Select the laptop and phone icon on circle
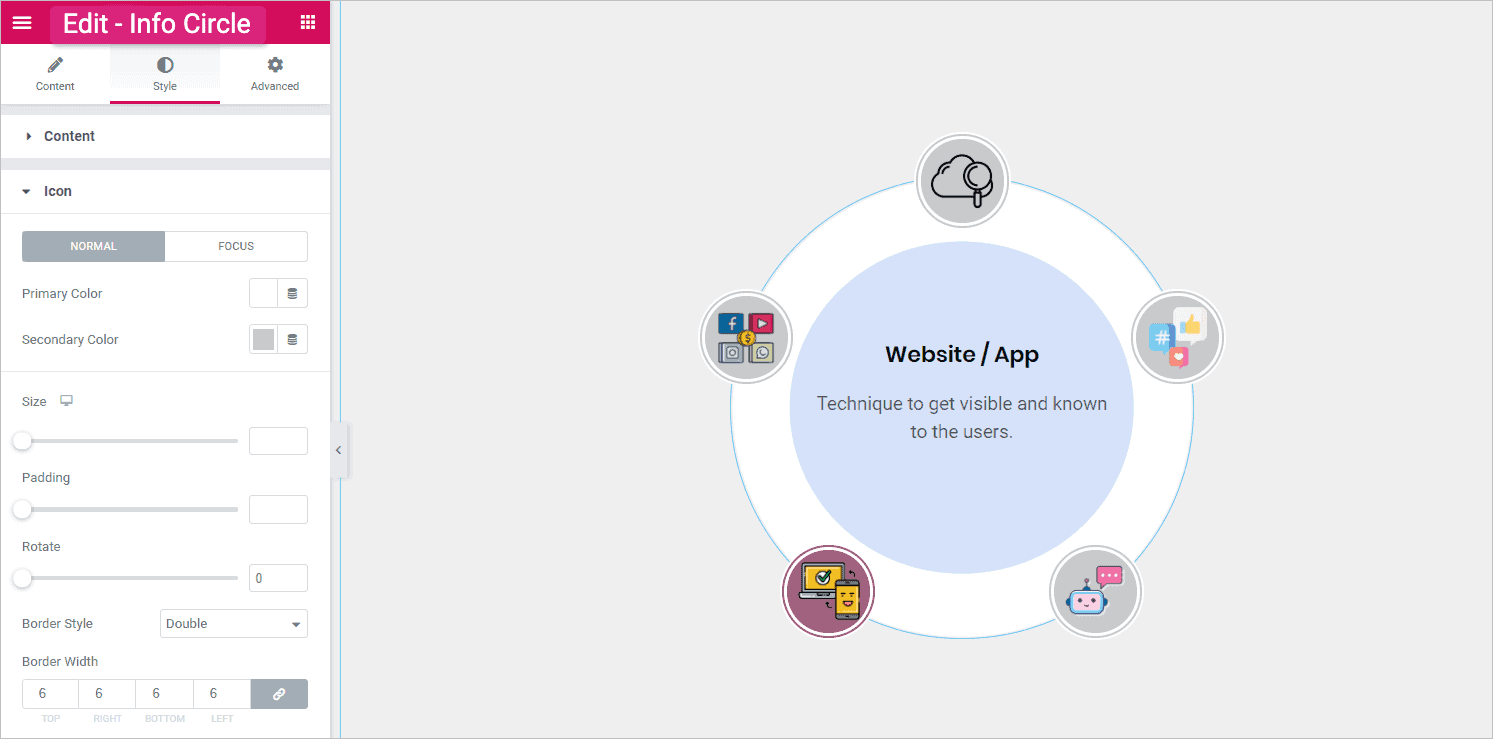The height and width of the screenshot is (739, 1493). point(828,592)
